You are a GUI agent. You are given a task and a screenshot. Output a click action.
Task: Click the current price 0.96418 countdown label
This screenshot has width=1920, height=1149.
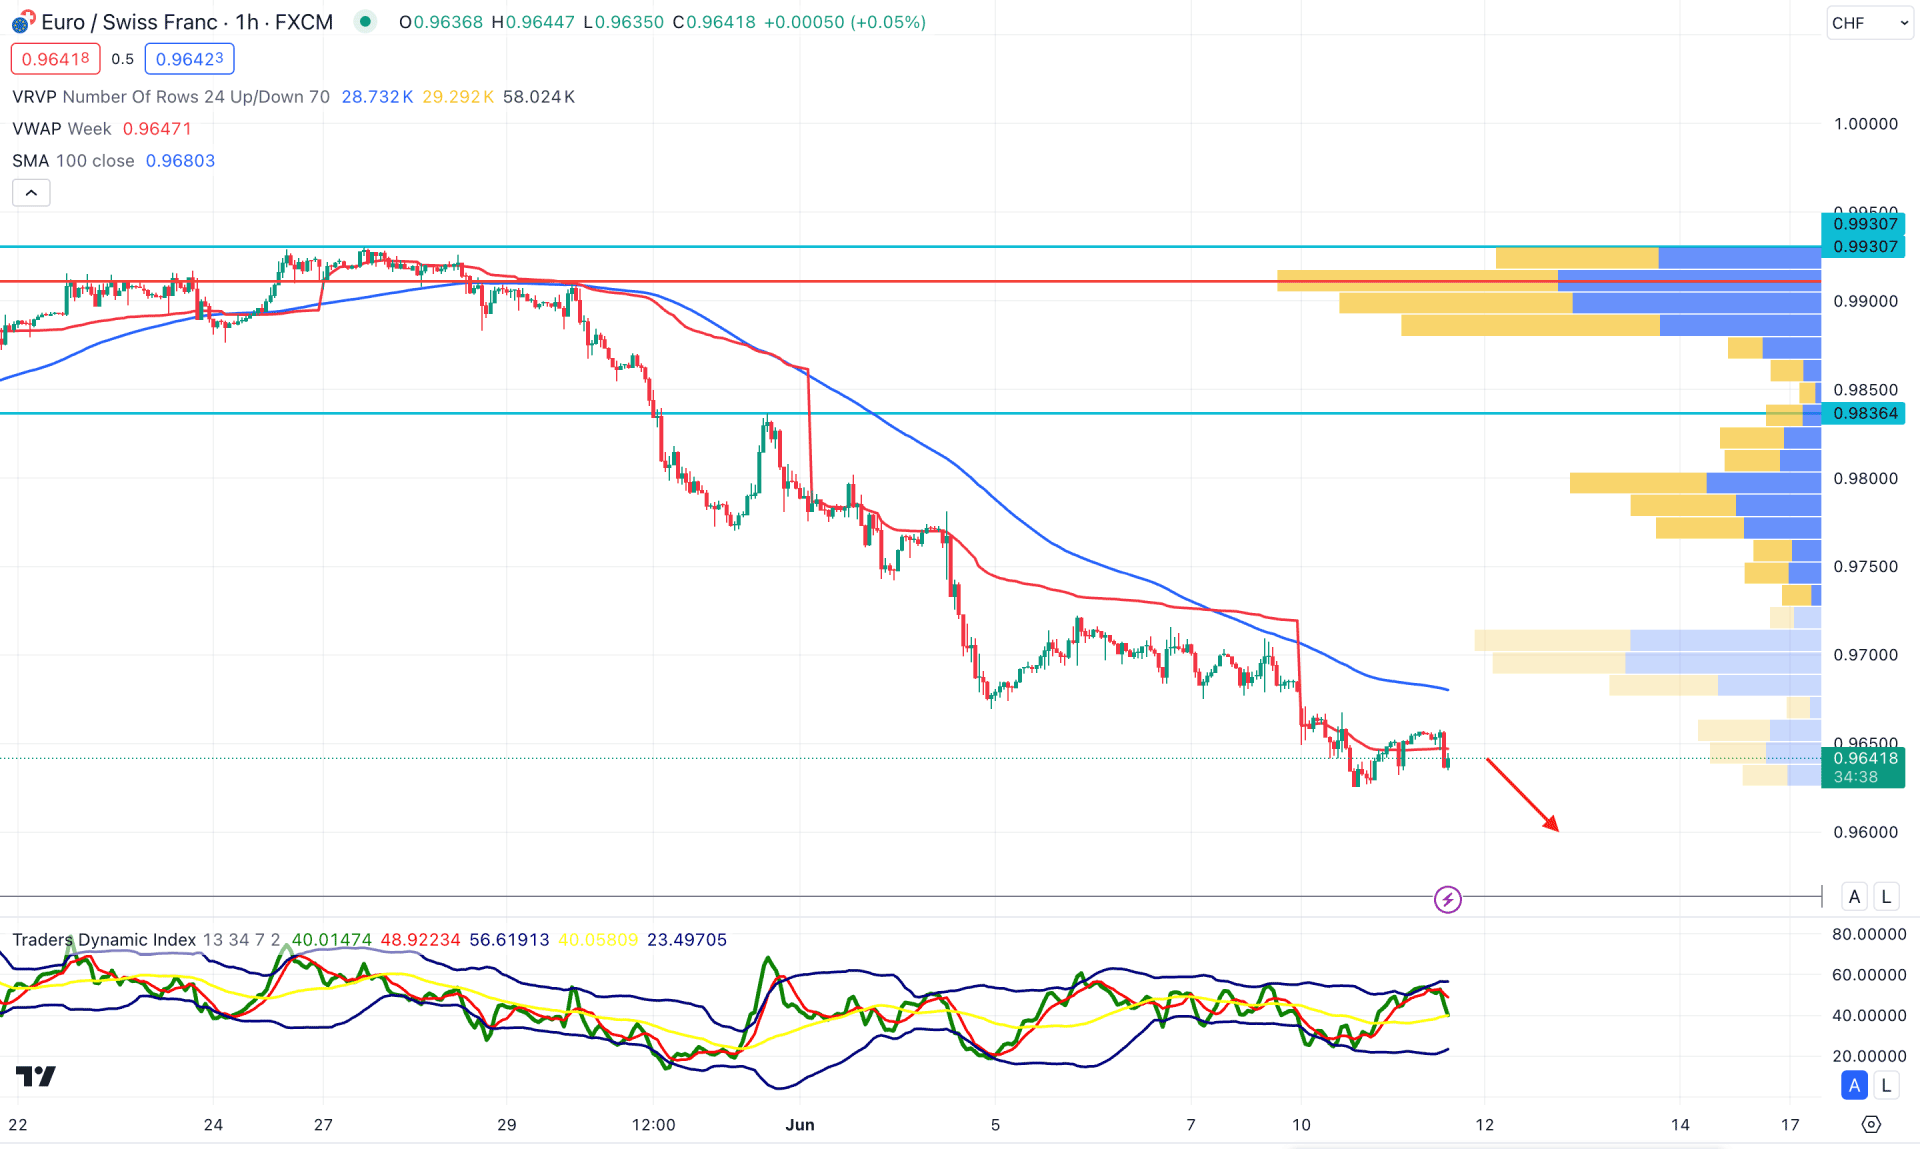[x=1864, y=767]
